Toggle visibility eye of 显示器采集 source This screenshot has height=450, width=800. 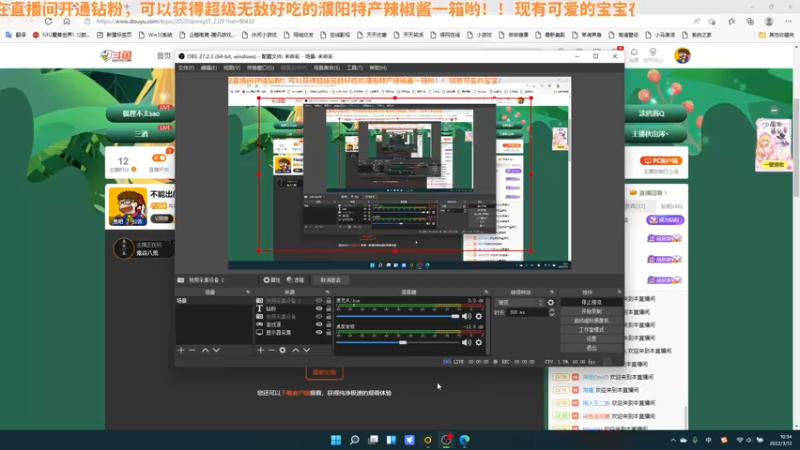click(319, 333)
